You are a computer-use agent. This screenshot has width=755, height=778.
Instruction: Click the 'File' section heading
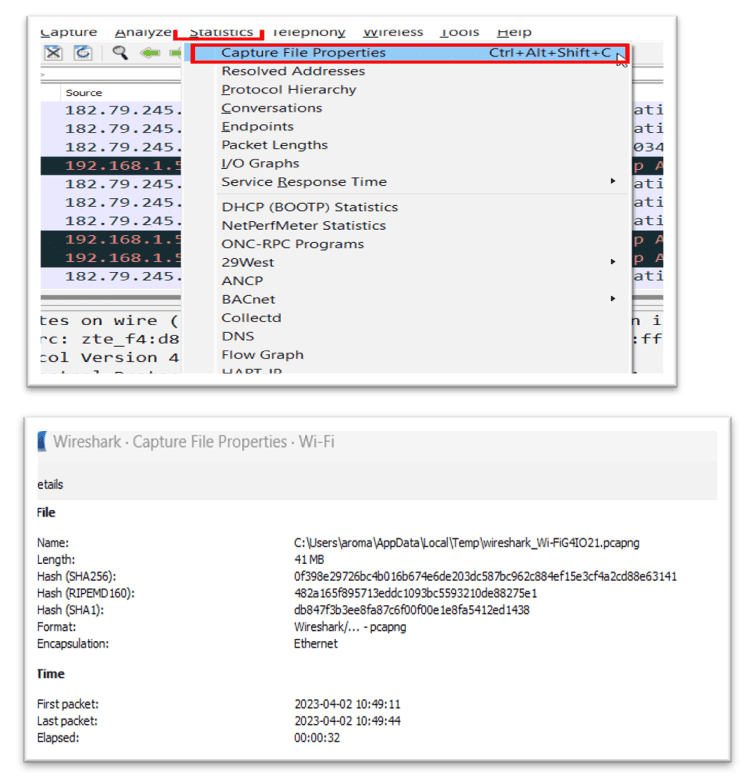click(46, 513)
